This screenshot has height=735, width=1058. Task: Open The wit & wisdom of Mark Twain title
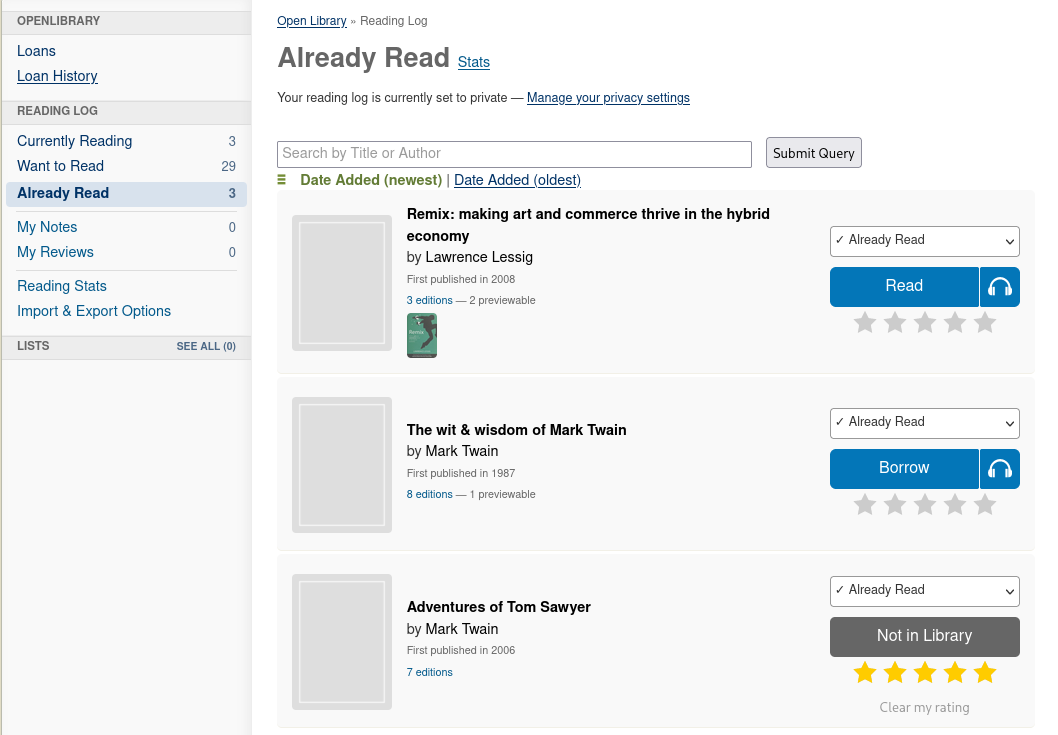[x=516, y=430]
